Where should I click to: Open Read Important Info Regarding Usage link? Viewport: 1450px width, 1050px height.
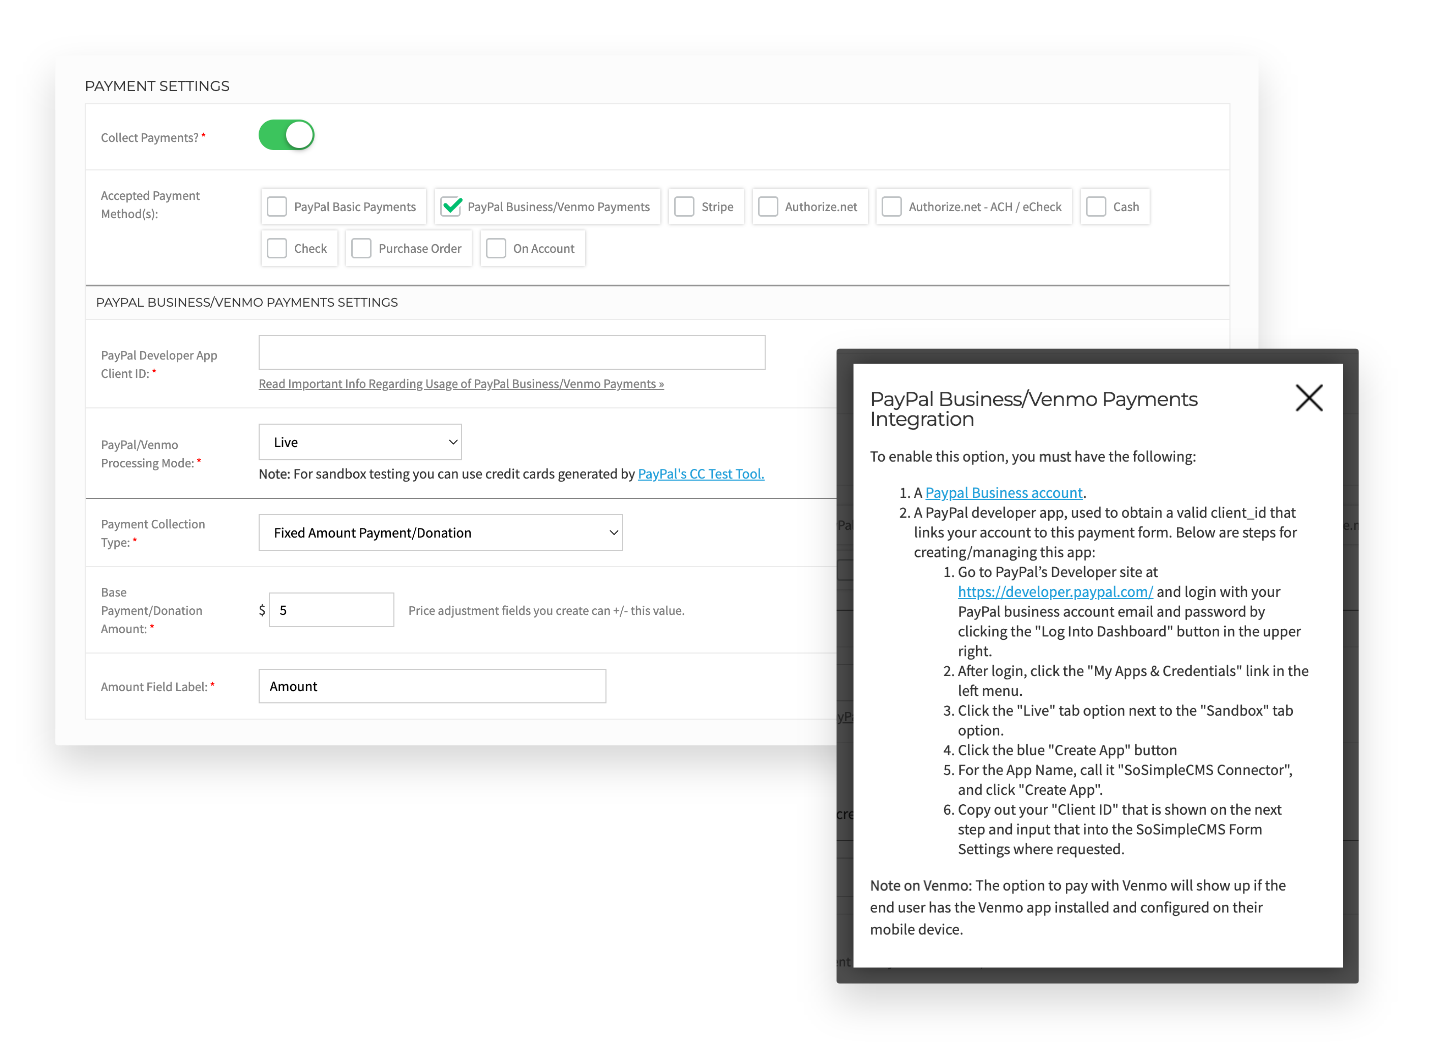461,384
